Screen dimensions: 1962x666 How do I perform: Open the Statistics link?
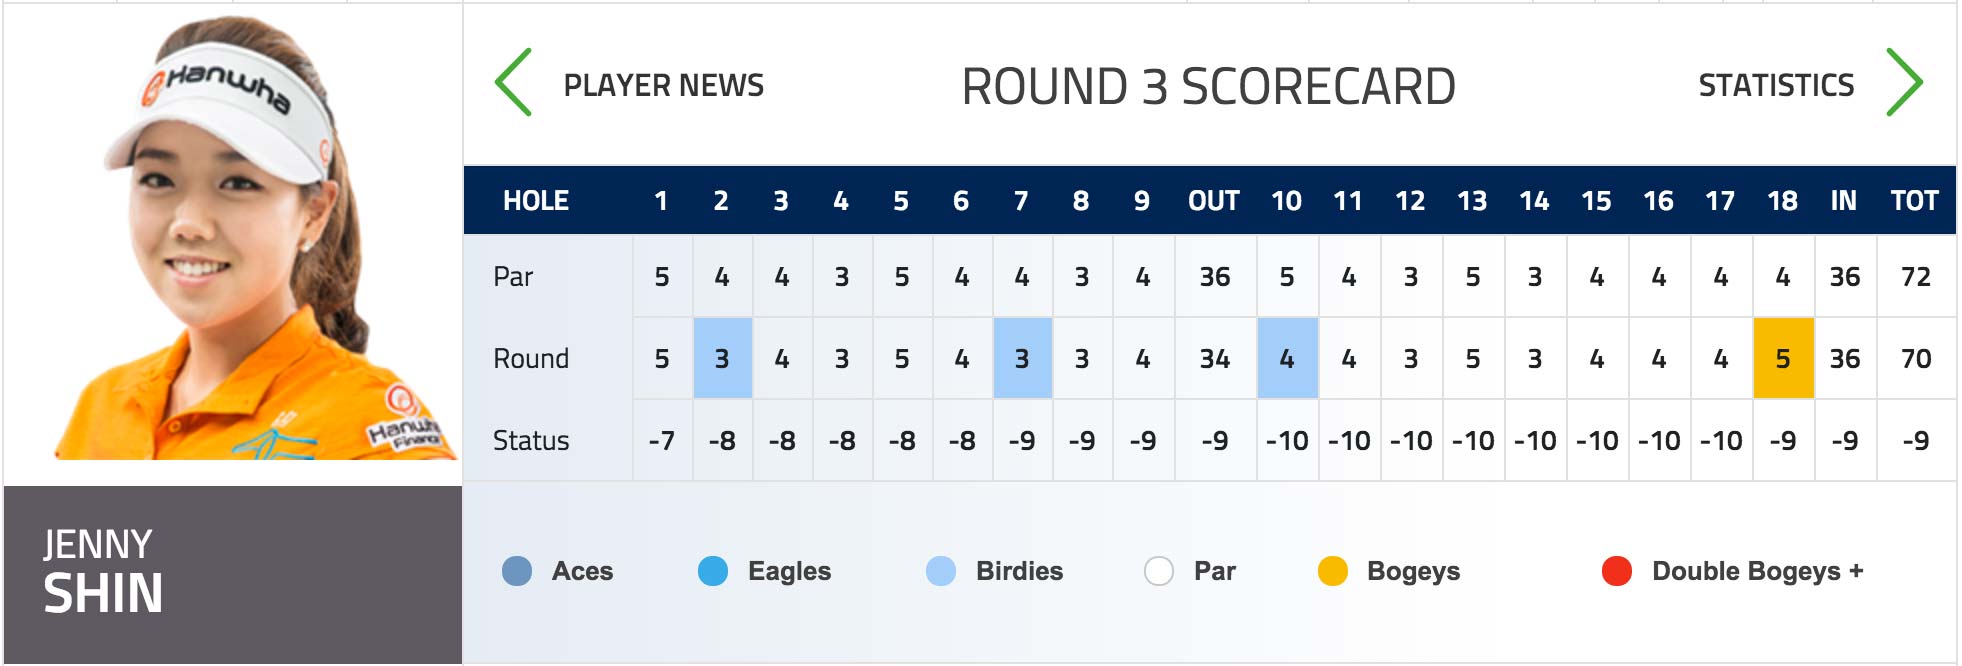(1776, 86)
